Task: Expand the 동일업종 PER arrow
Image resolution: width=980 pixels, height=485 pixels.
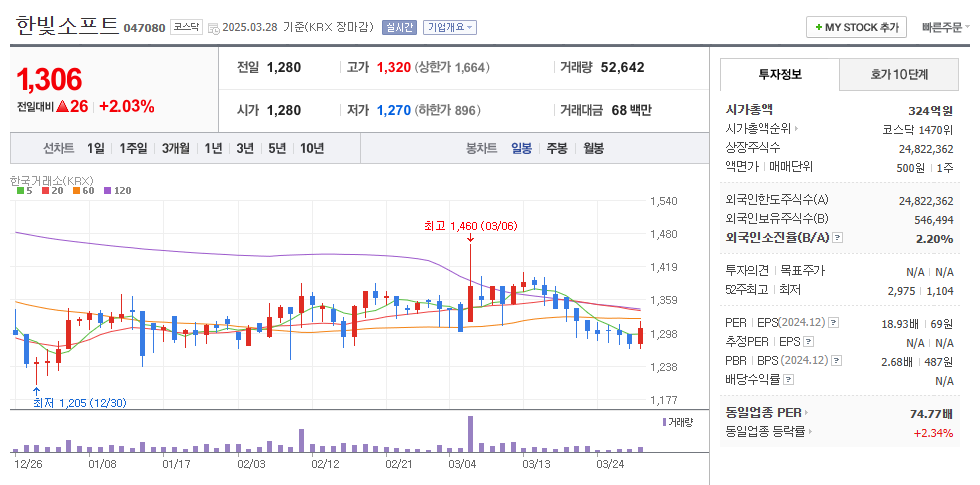Action: (x=806, y=412)
